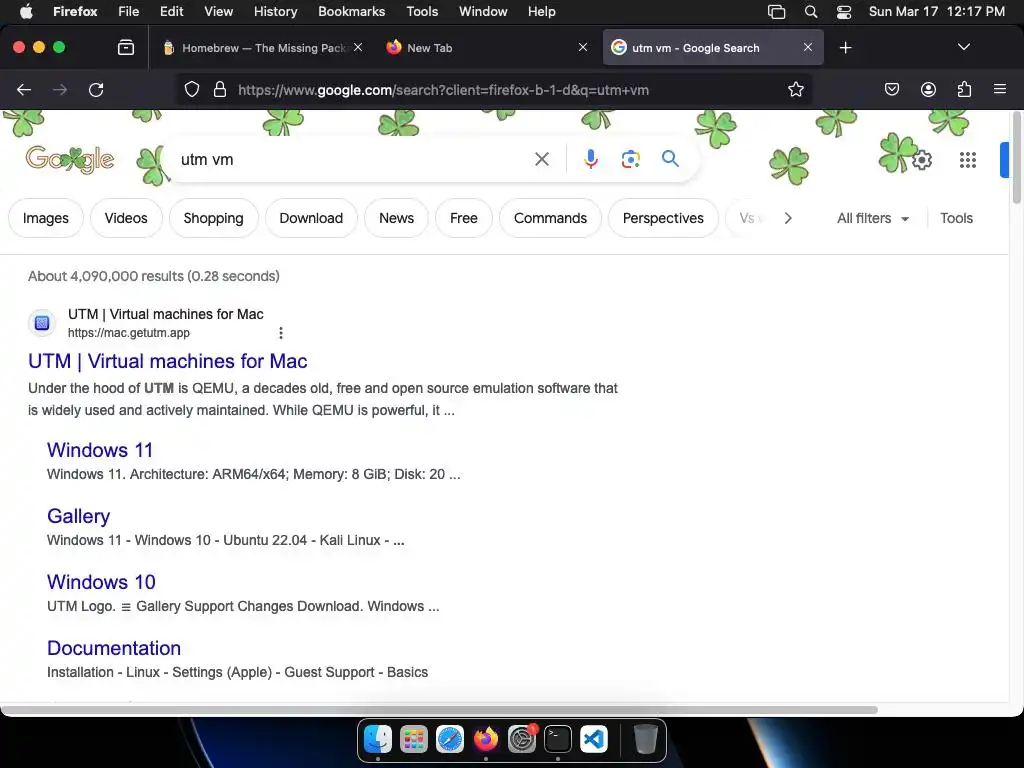Screen dimensions: 1024x768
Task: Show more search filter chips with the arrow
Action: coord(788,218)
